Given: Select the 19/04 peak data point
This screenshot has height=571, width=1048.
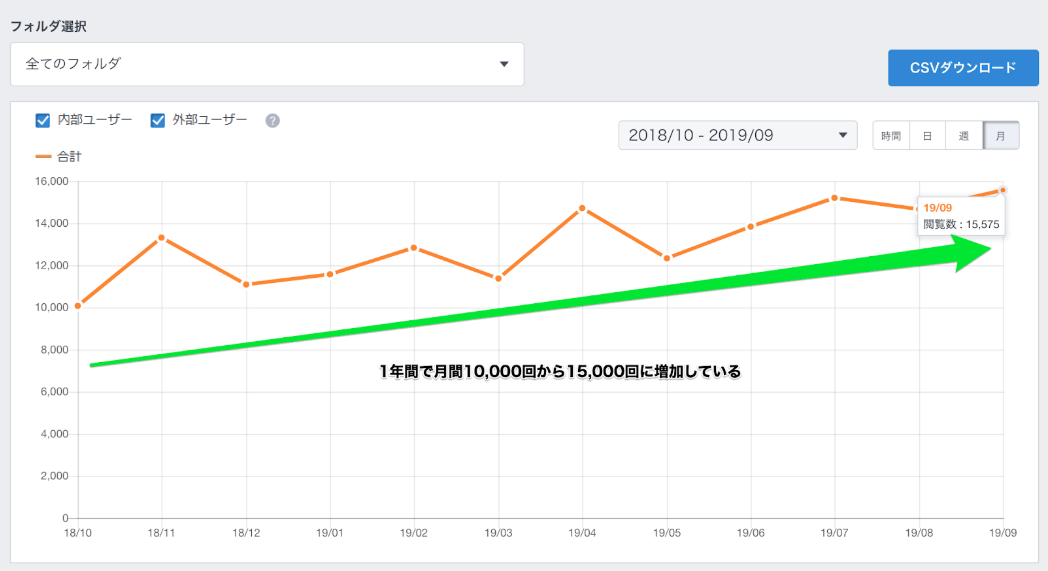Looking at the screenshot, I should [x=582, y=208].
